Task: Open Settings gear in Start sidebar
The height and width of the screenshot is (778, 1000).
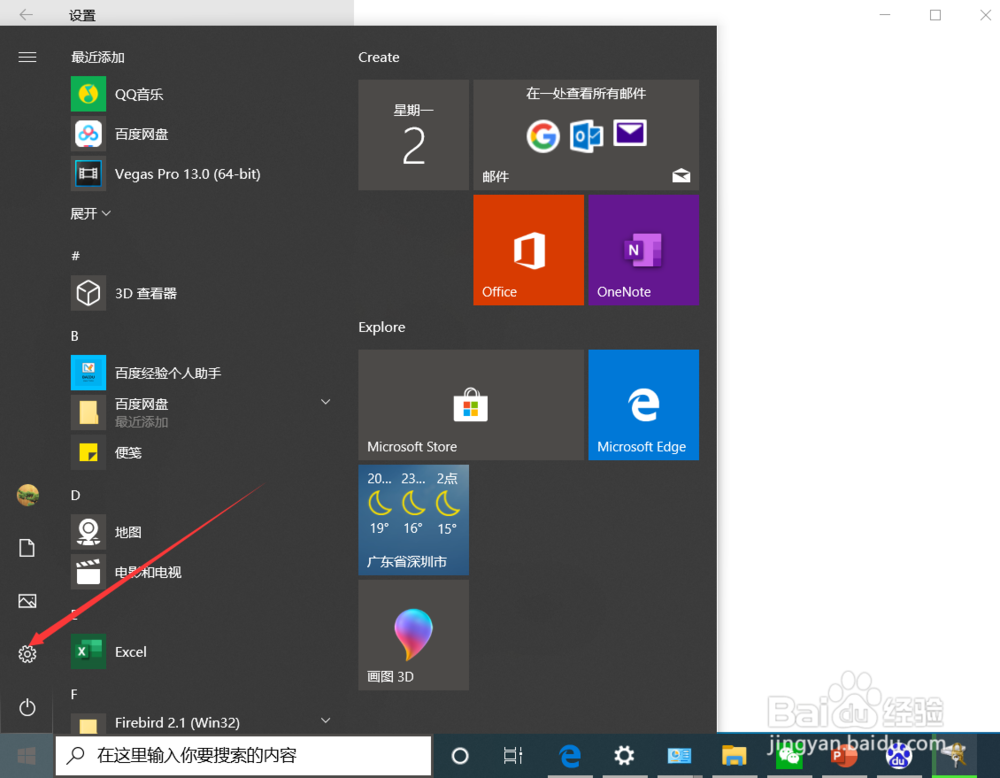Action: 27,654
